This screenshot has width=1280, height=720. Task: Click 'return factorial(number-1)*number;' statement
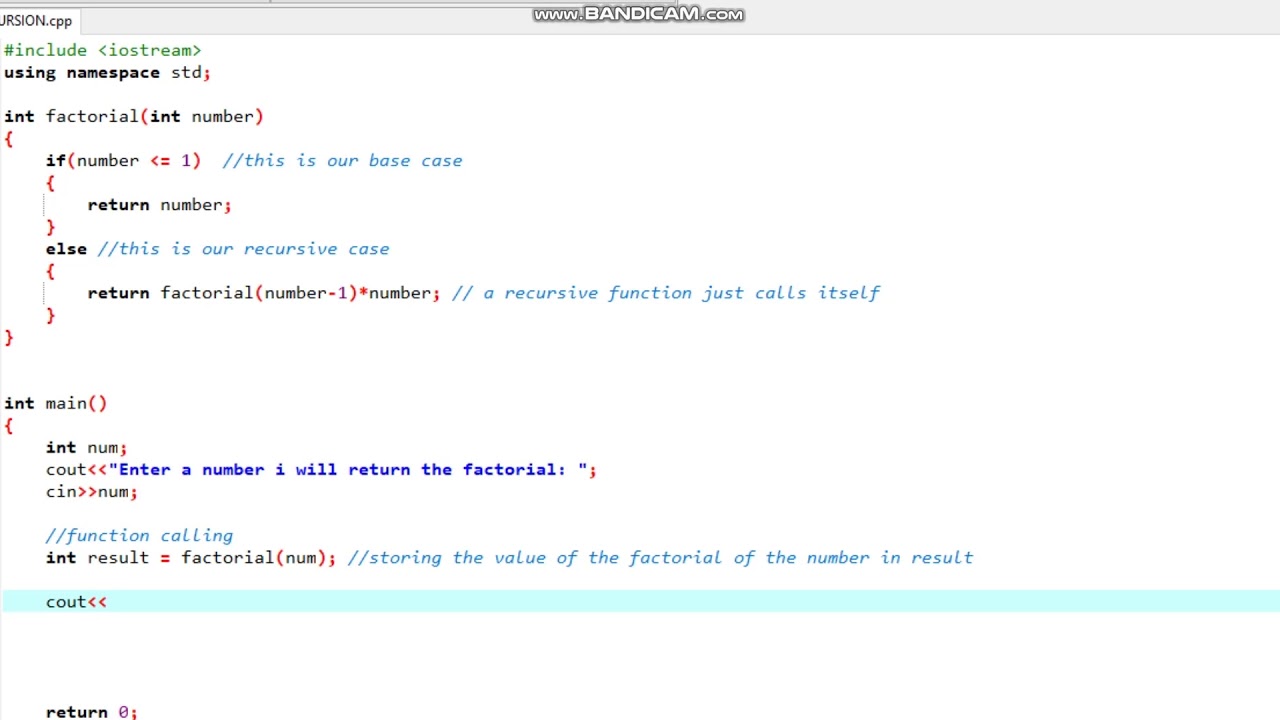(263, 292)
